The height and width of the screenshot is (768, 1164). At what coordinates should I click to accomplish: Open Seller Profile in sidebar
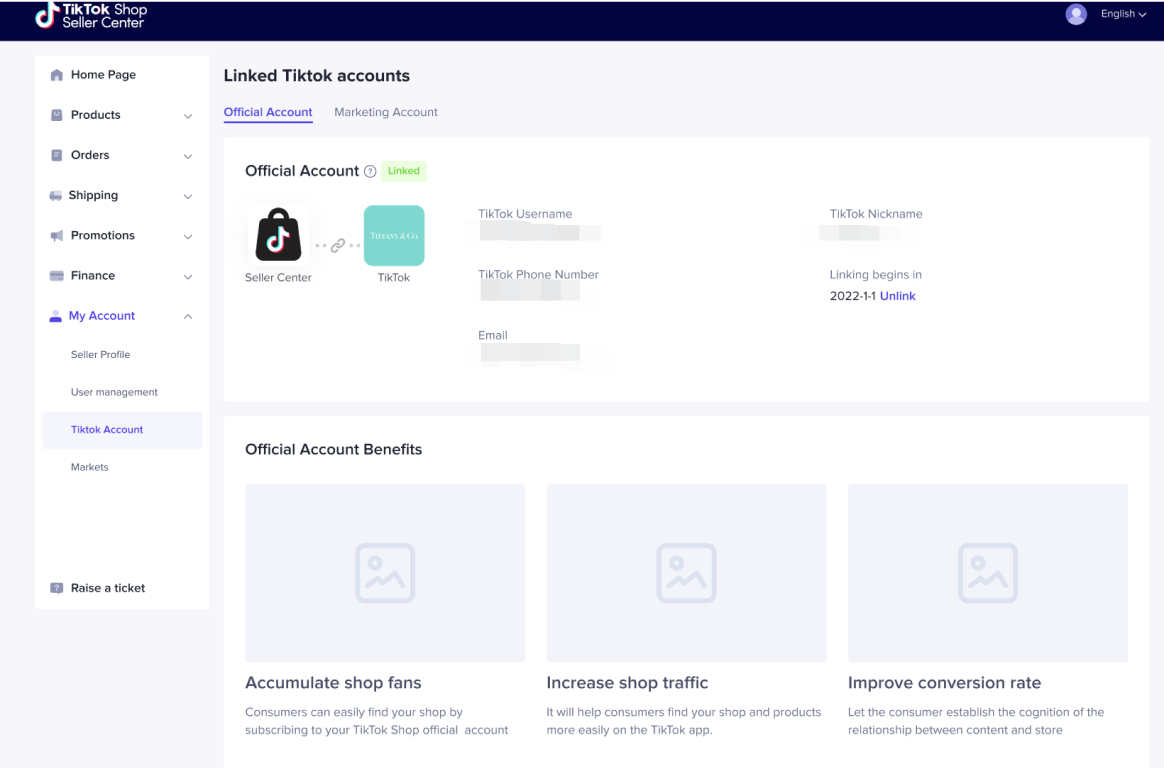point(100,355)
